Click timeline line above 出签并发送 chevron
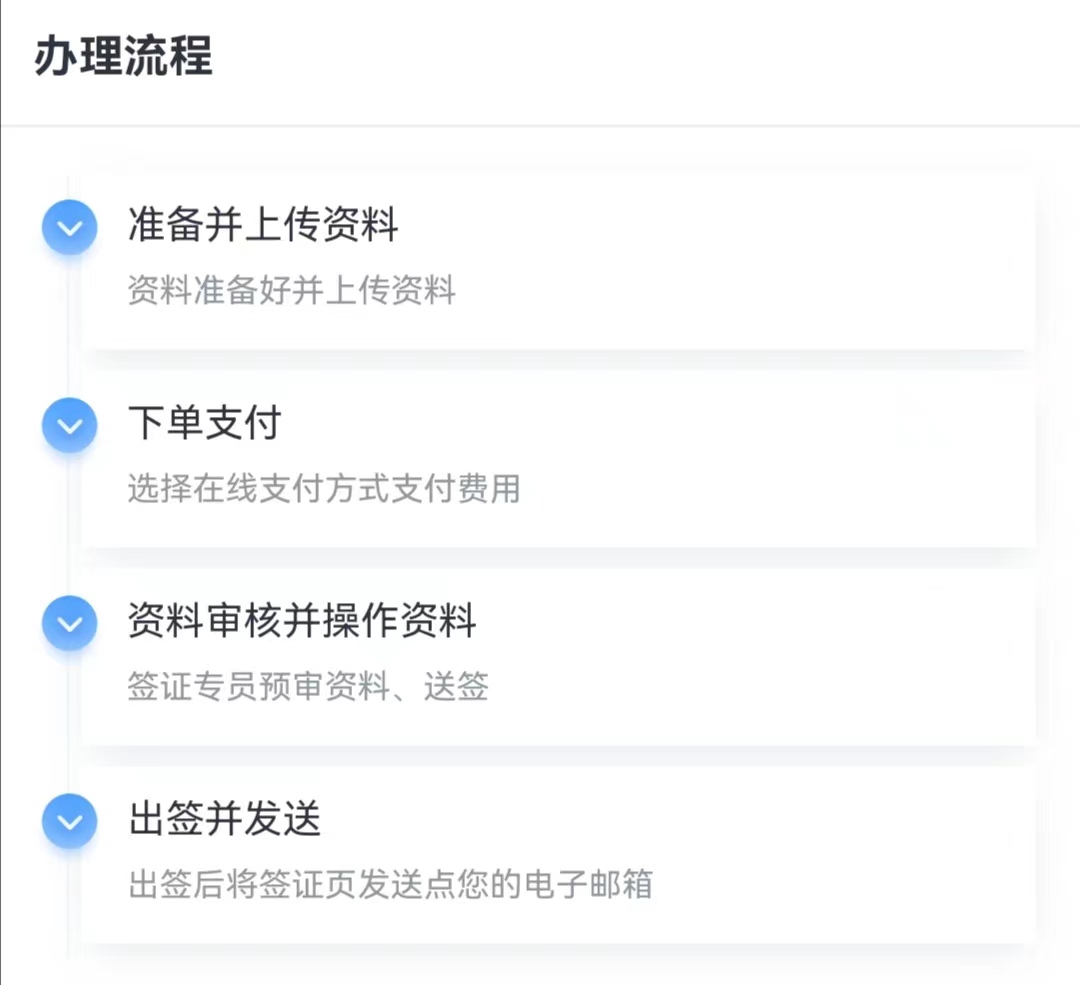 coord(69,722)
